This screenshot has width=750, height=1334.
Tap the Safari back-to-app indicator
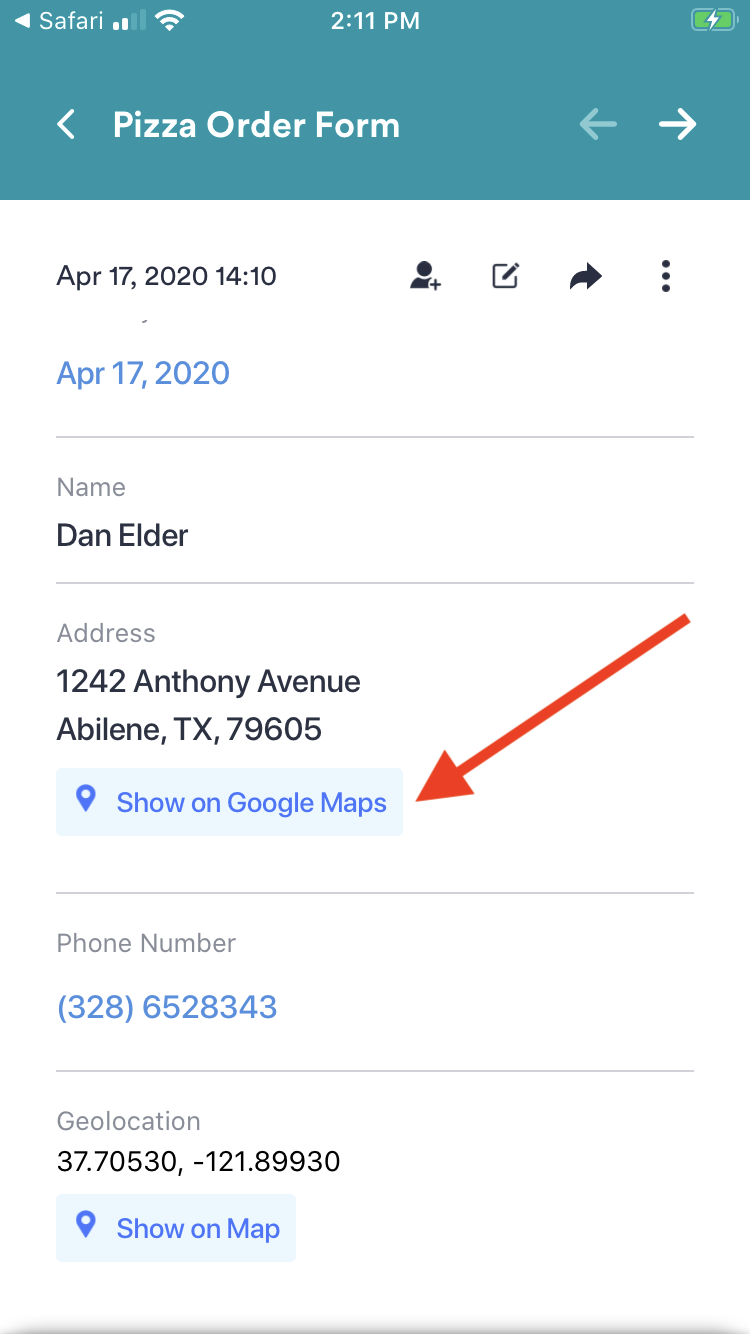(61, 20)
